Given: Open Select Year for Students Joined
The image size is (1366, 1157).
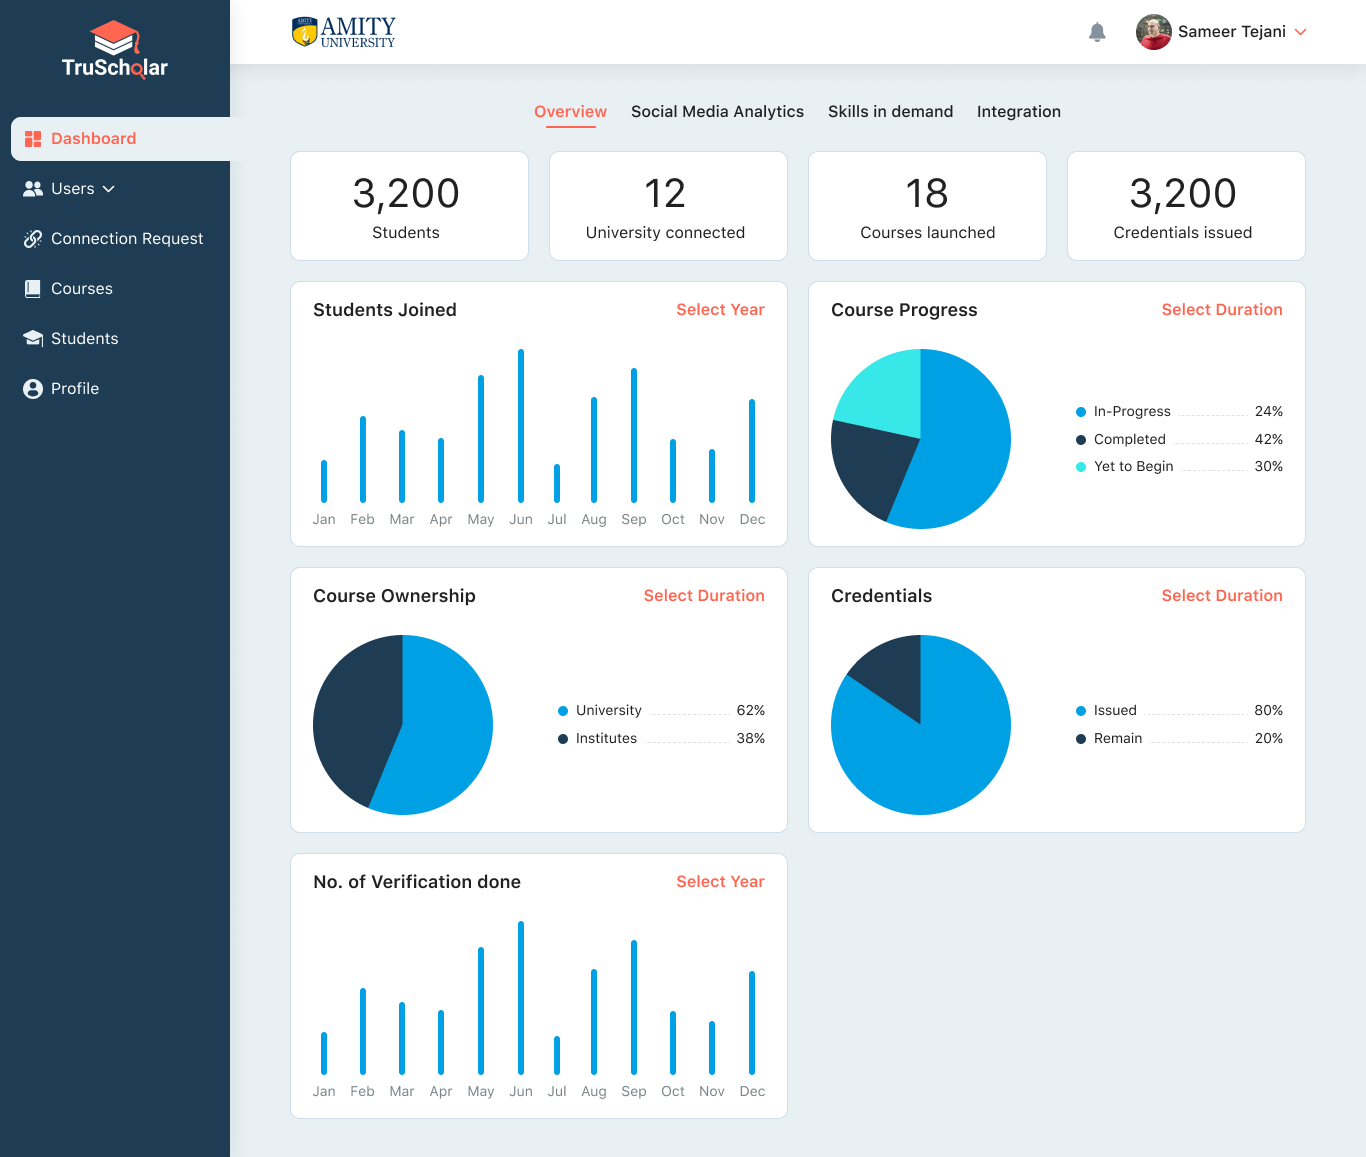Looking at the screenshot, I should pos(720,310).
